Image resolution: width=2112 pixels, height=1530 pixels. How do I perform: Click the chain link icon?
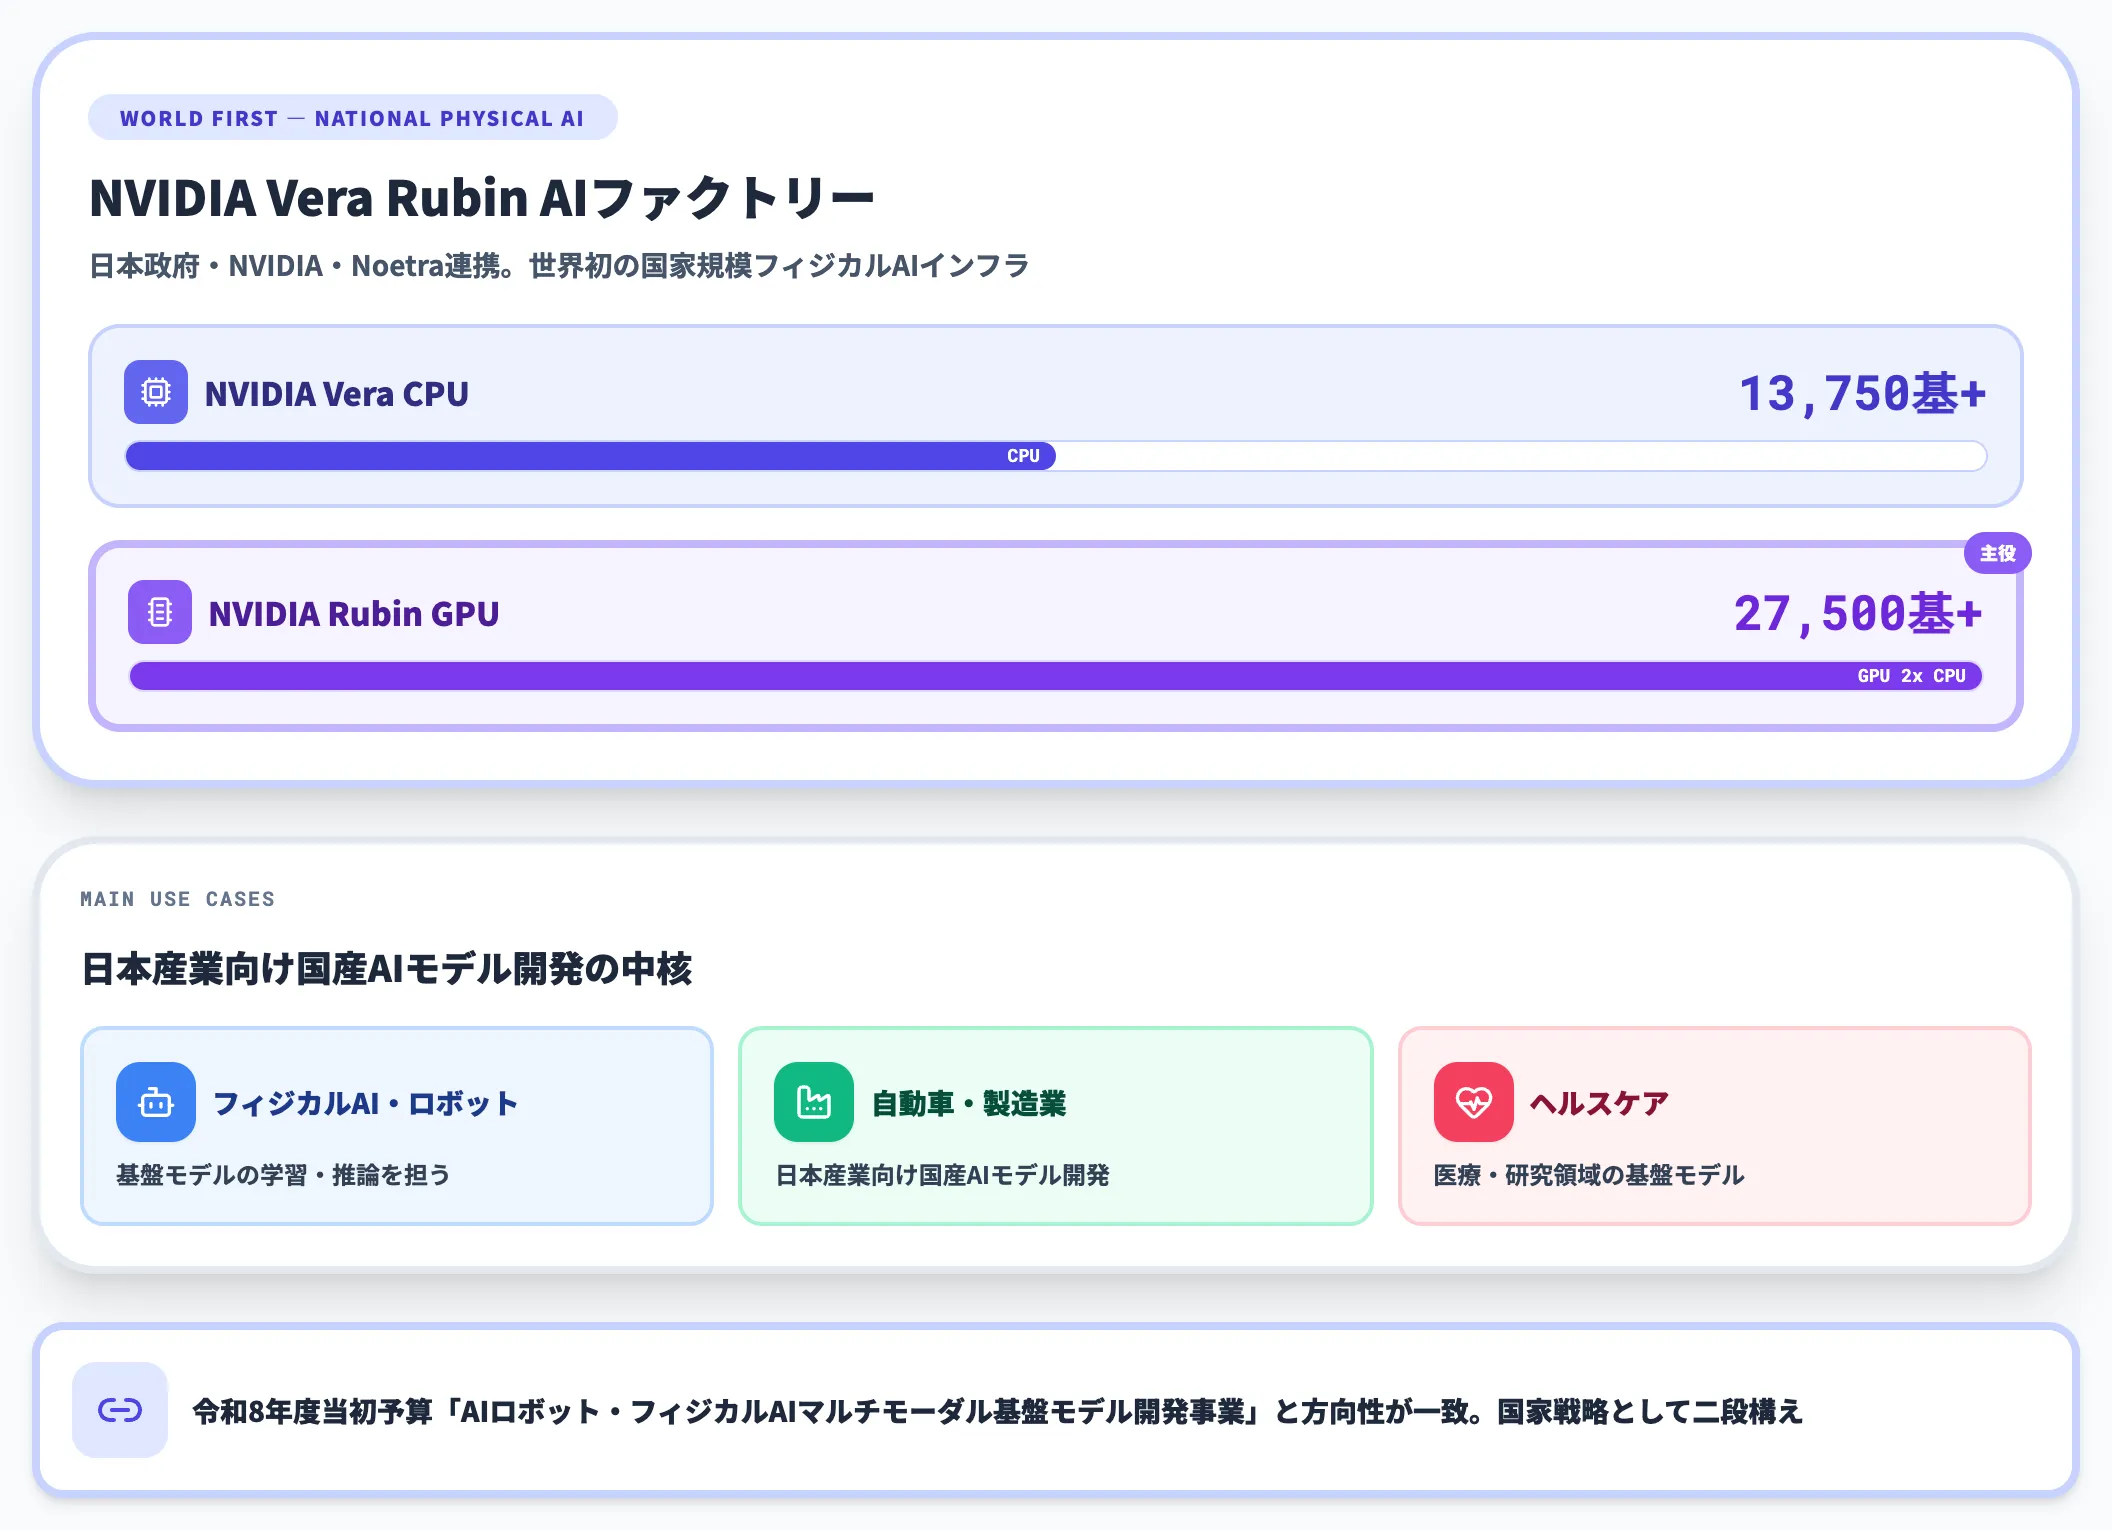[120, 1410]
